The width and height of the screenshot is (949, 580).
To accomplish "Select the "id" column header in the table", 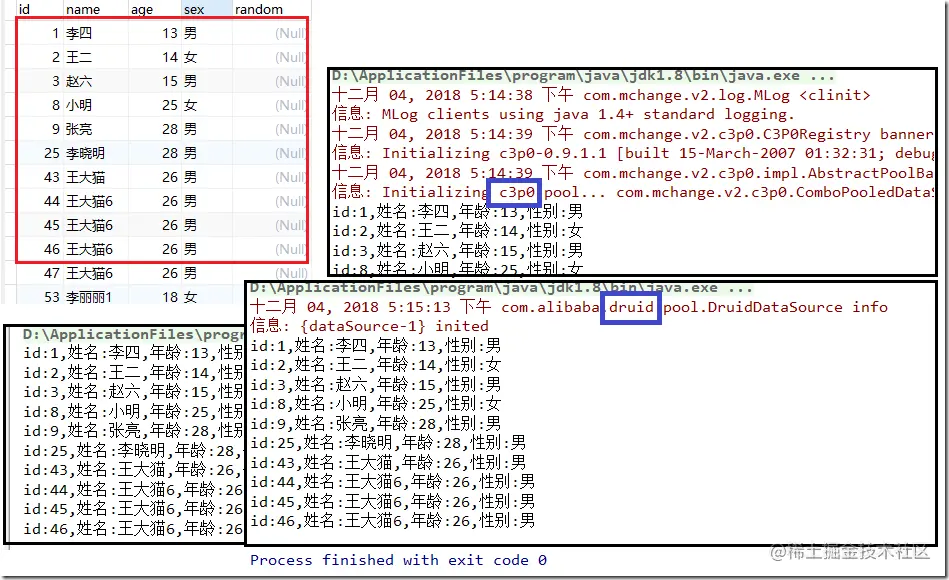I will (x=24, y=10).
